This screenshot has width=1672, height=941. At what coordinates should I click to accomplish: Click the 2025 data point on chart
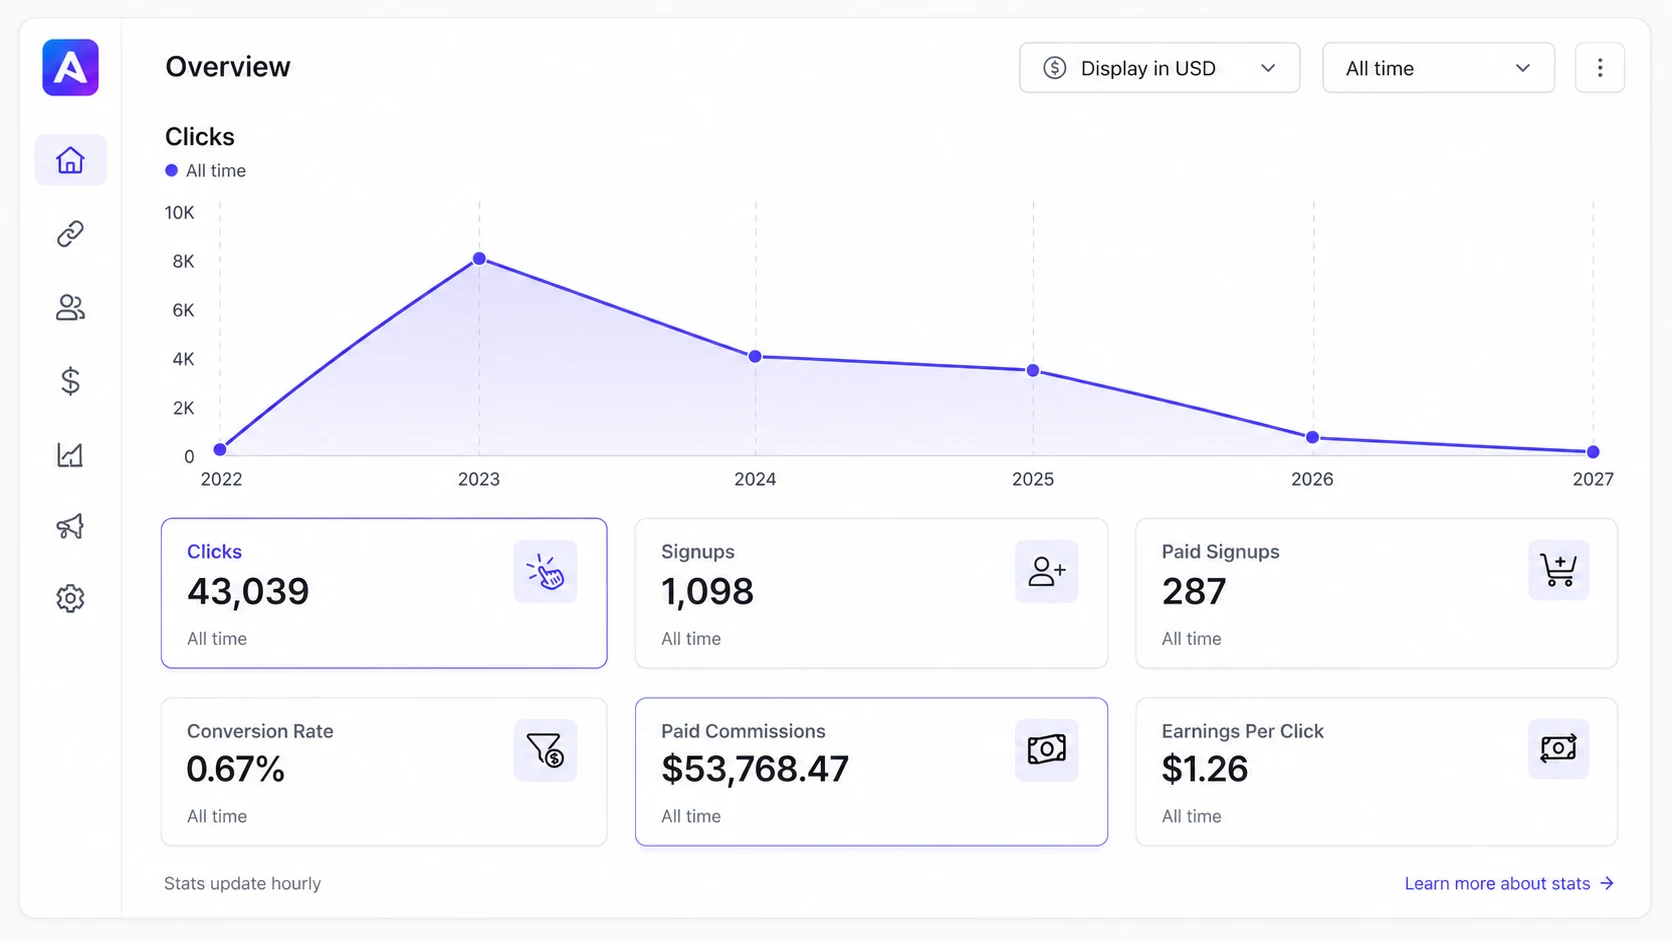pos(1033,370)
